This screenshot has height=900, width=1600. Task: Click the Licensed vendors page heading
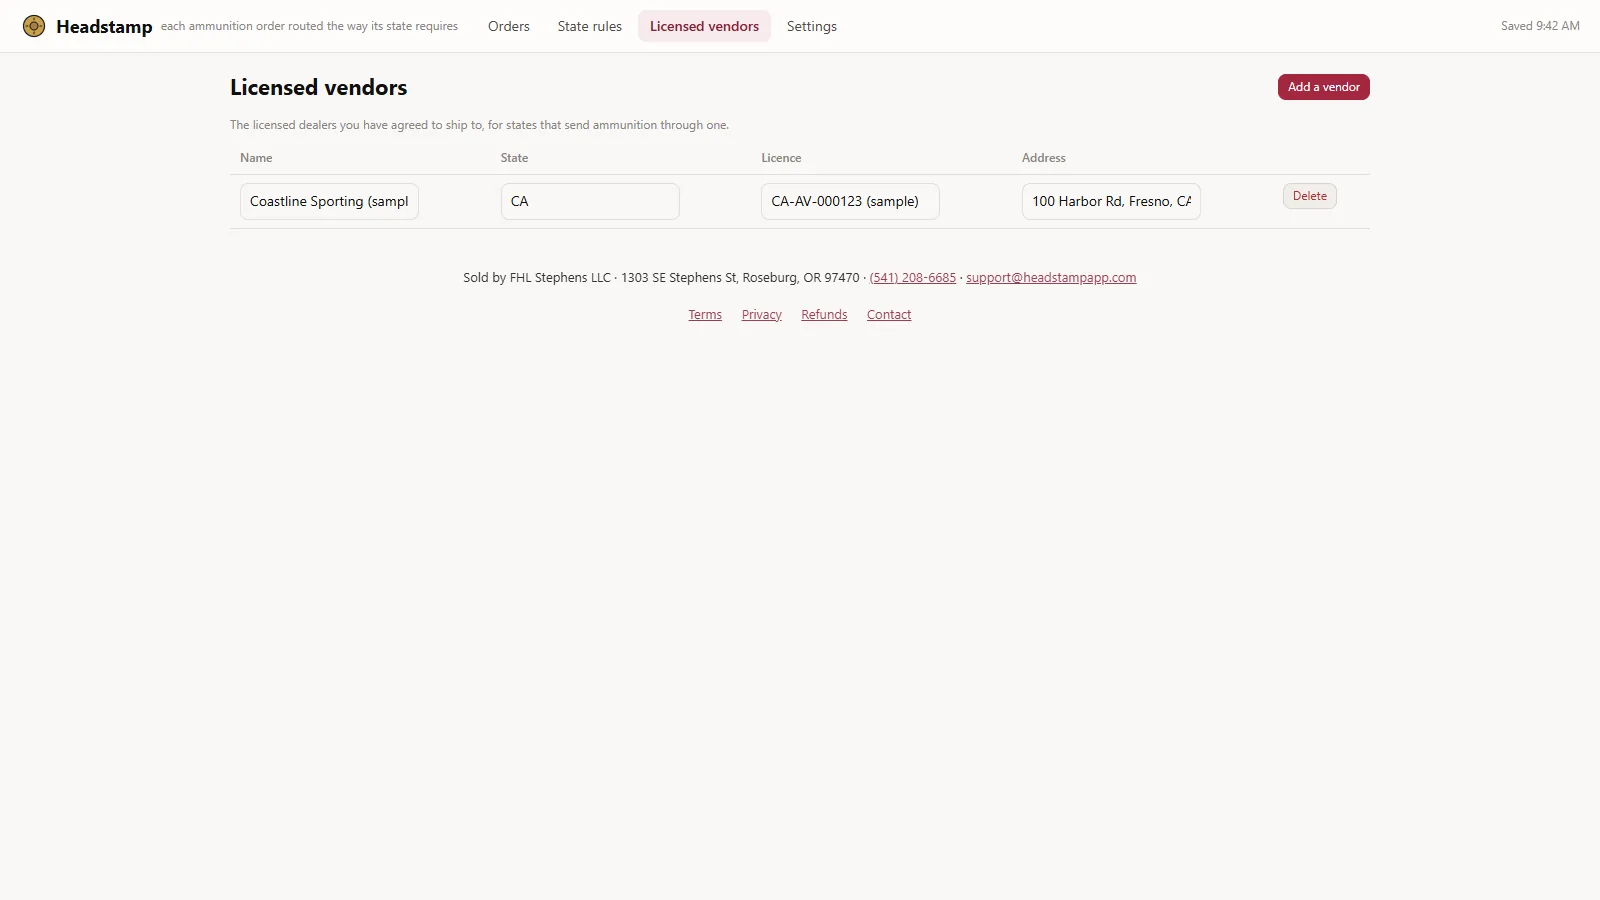[x=318, y=87]
